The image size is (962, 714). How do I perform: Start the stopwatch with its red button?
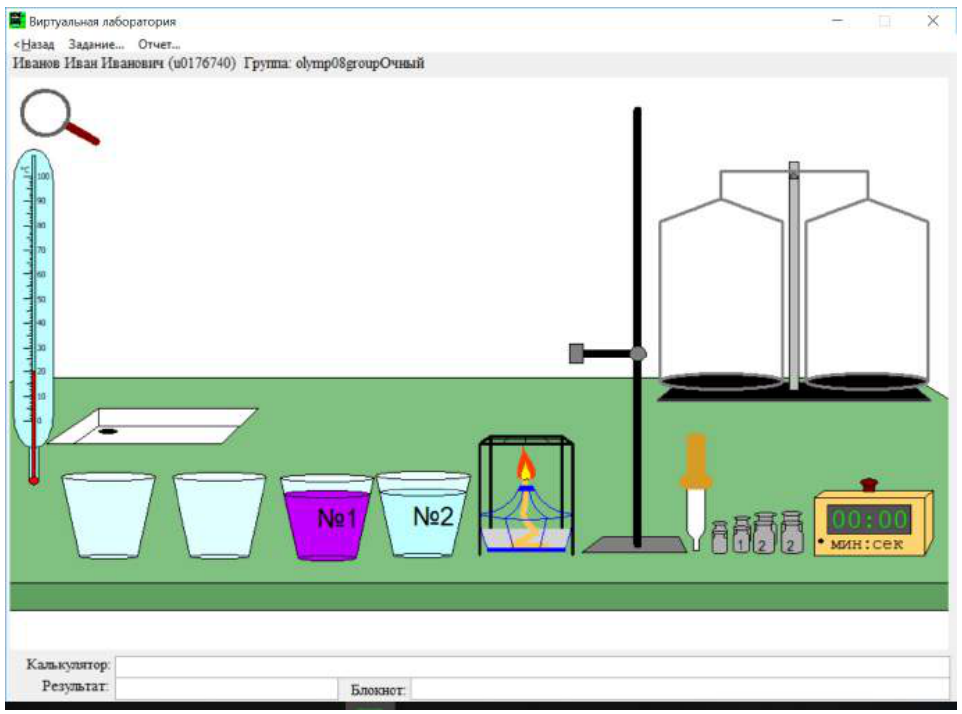(869, 485)
